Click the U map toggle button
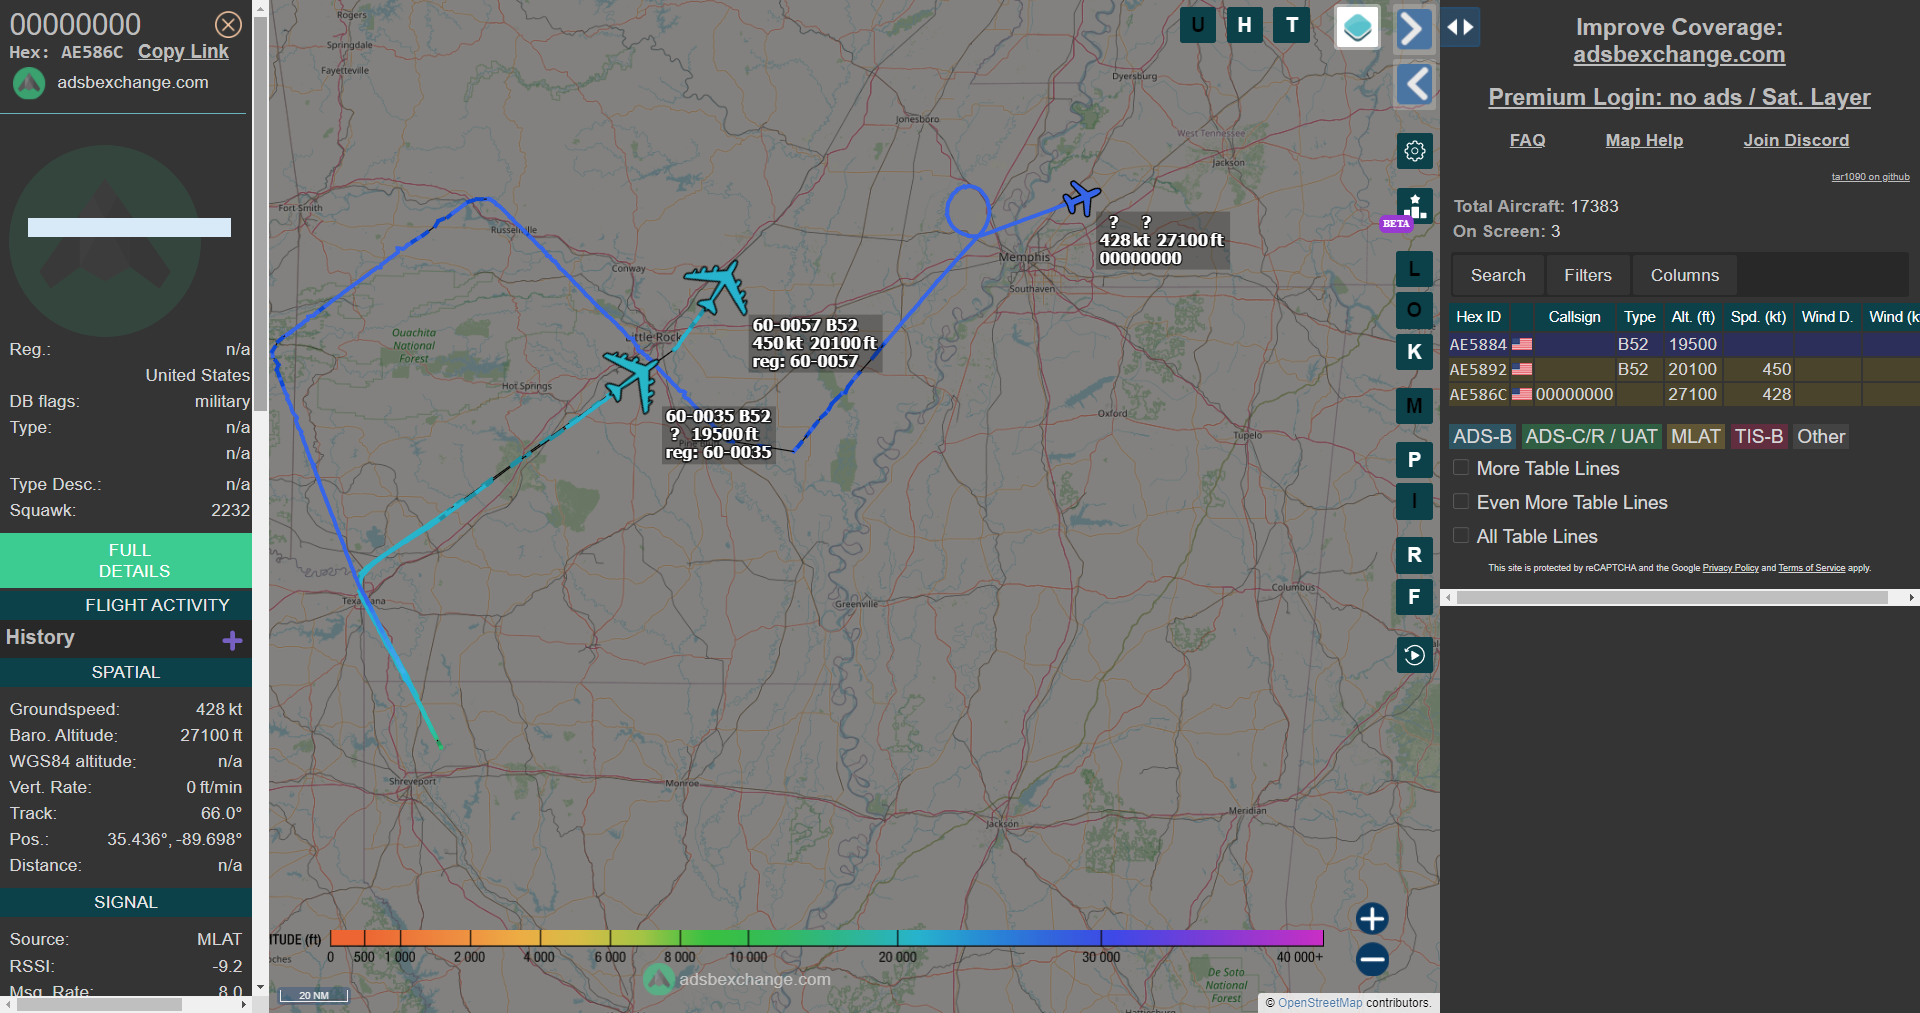The image size is (1920, 1013). point(1198,25)
